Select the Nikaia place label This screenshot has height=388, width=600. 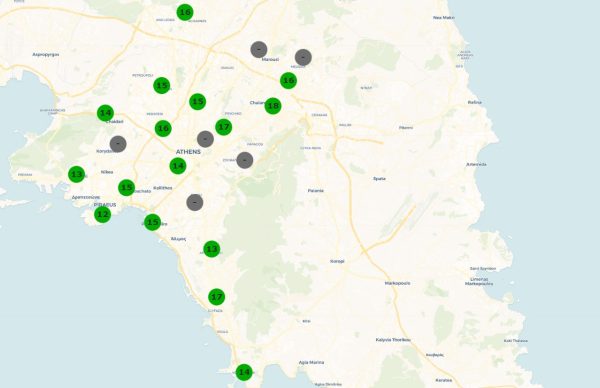107,172
